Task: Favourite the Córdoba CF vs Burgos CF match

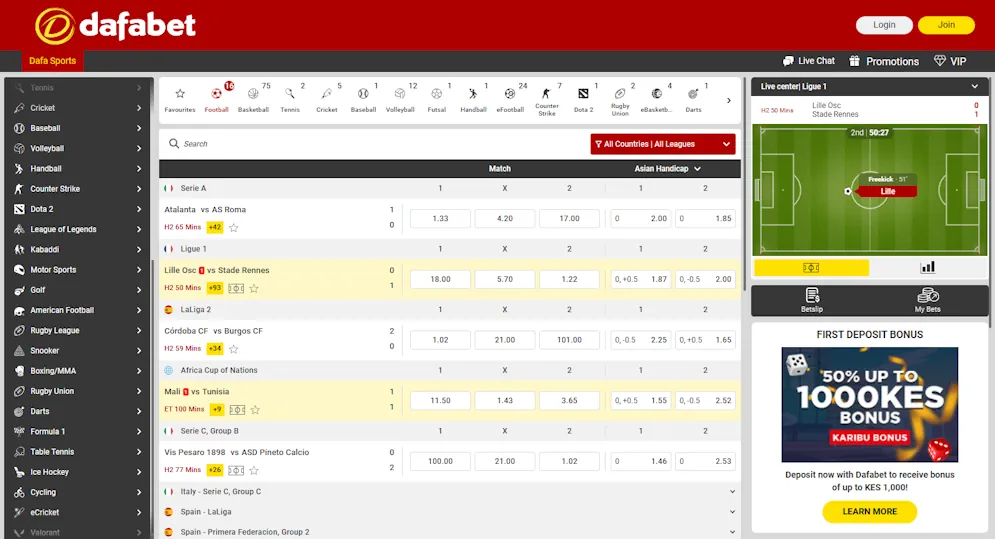Action: (234, 349)
